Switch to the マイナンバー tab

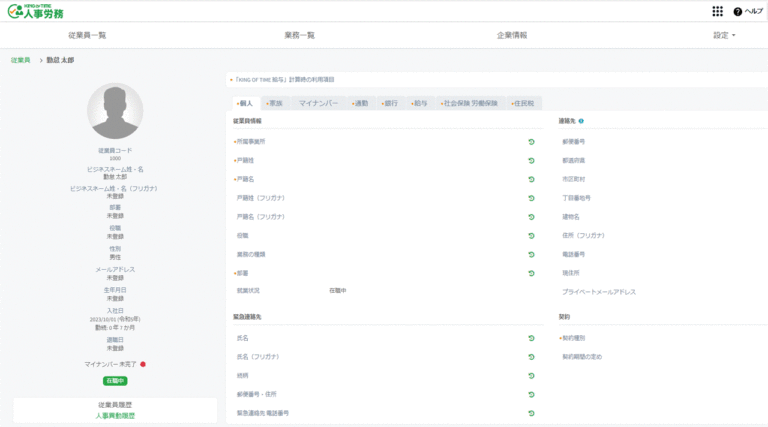[318, 103]
